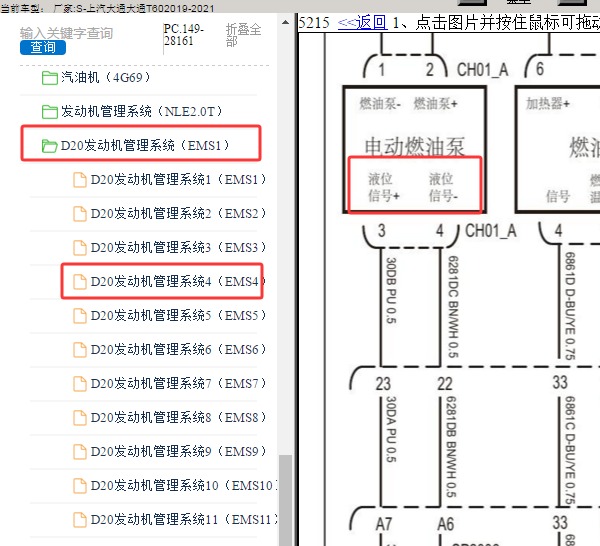Click folder icon beside 发动机管理系统（NLE2.0T）

(x=49, y=112)
